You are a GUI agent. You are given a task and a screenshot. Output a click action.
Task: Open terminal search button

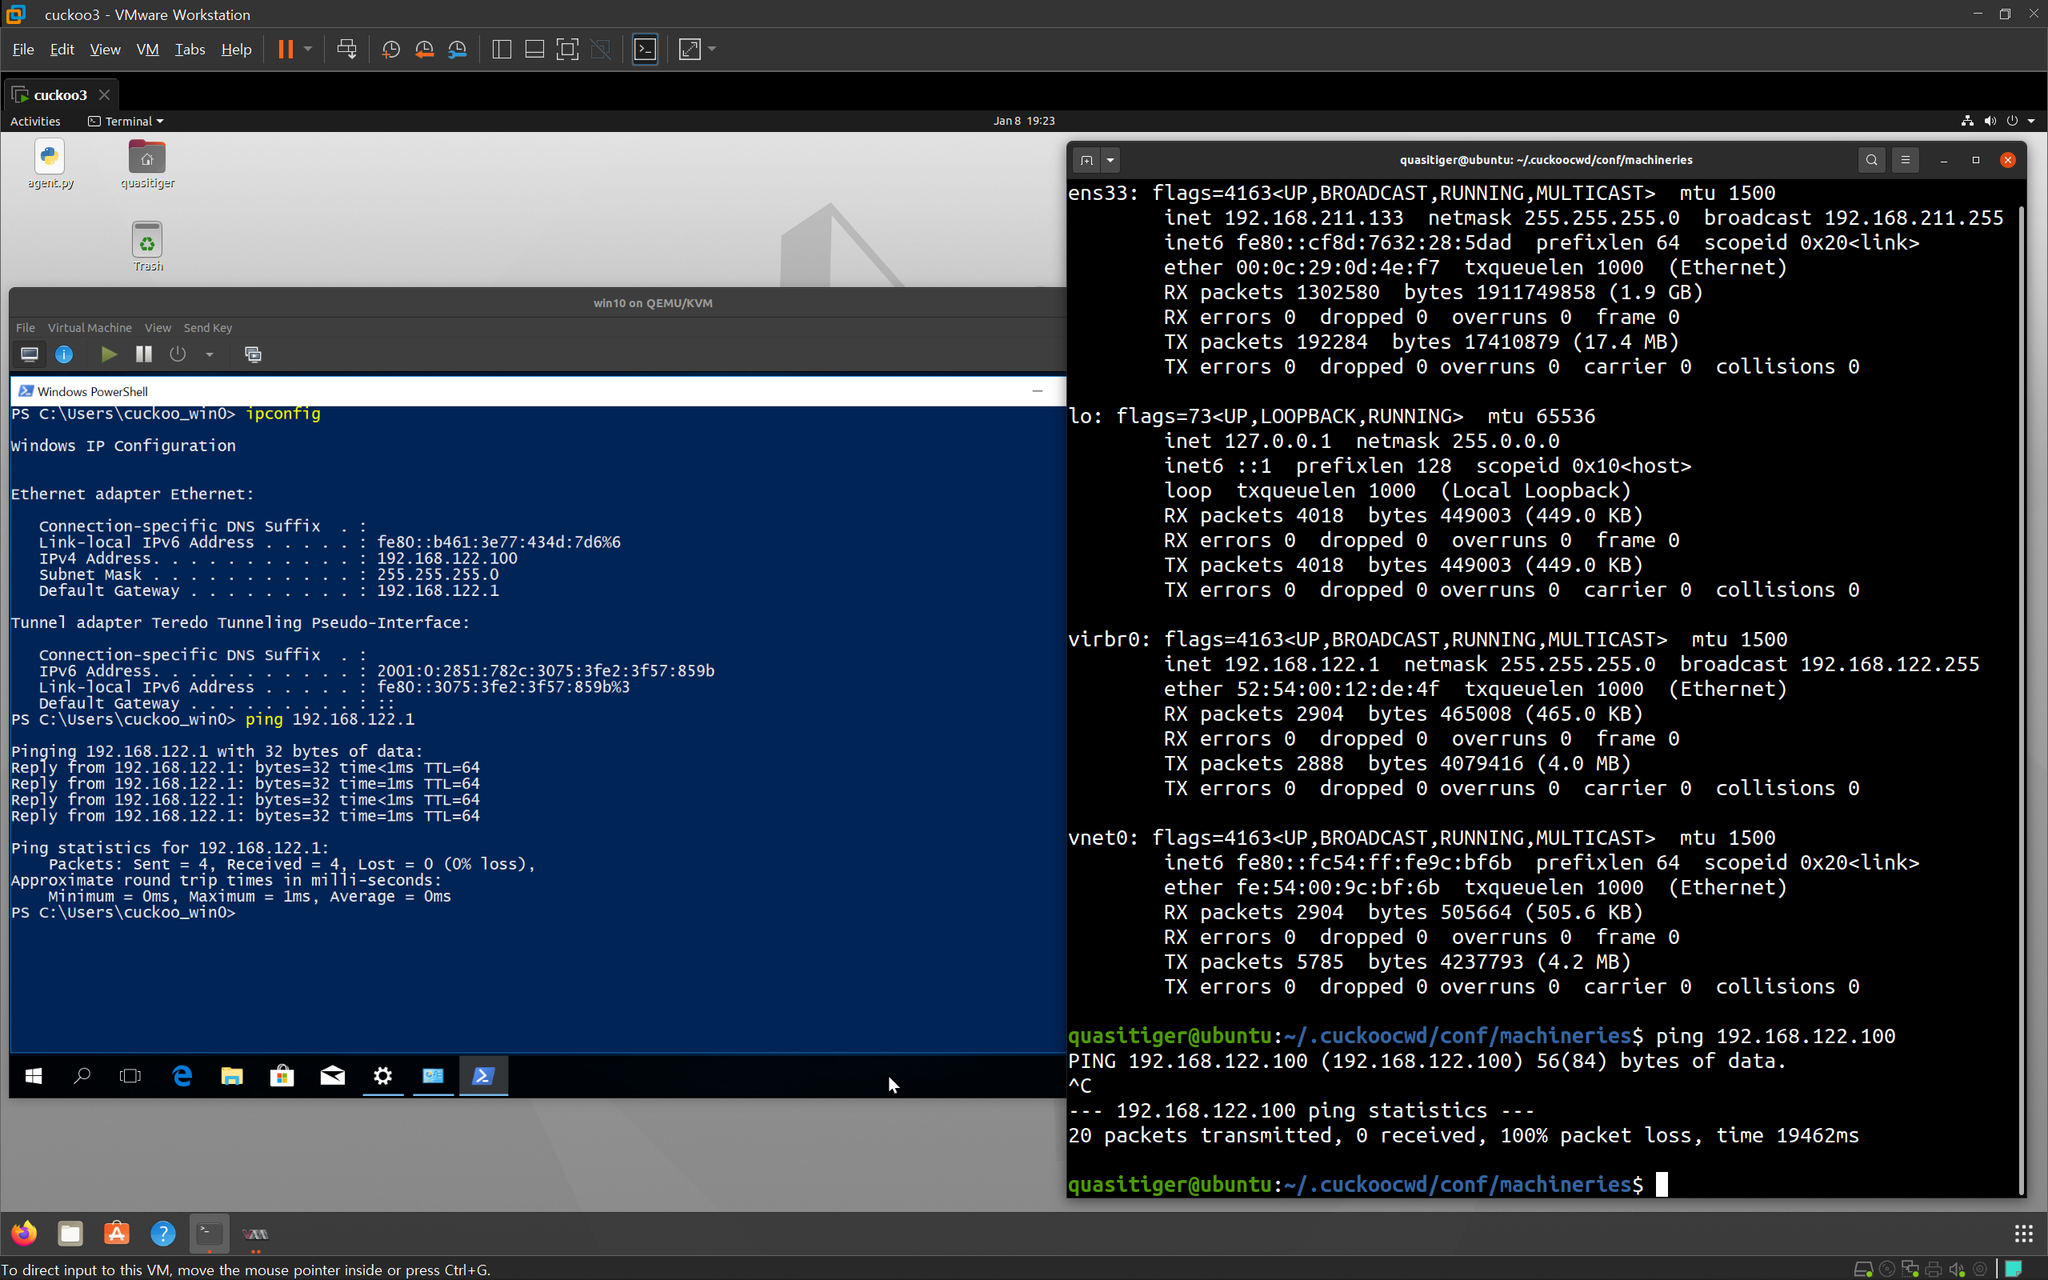click(x=1871, y=160)
